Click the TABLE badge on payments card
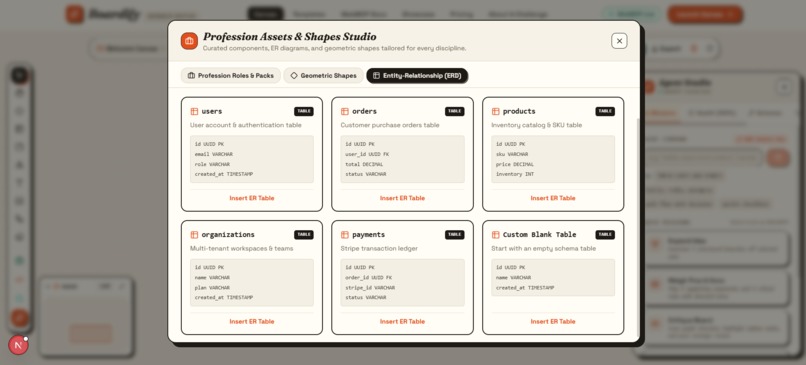The width and height of the screenshot is (806, 365). coord(454,234)
